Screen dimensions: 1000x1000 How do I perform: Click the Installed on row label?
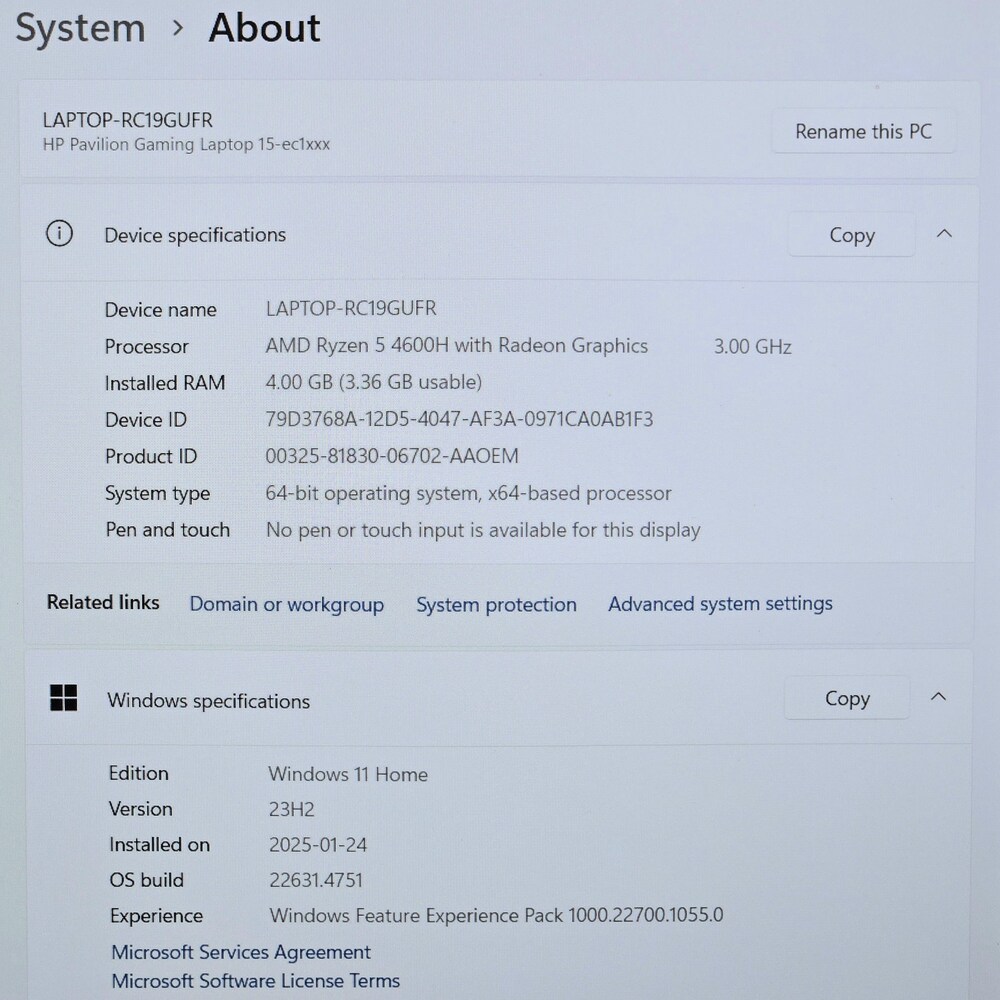[159, 844]
